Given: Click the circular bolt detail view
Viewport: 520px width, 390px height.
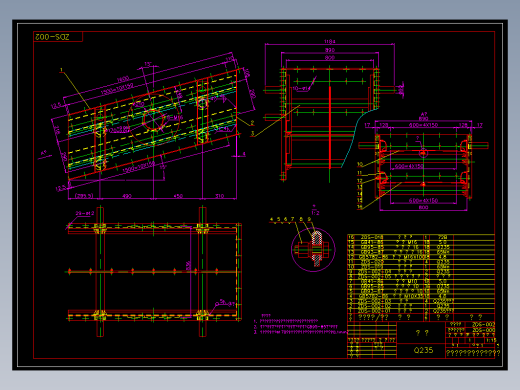Looking at the screenshot, I should click(x=313, y=249).
